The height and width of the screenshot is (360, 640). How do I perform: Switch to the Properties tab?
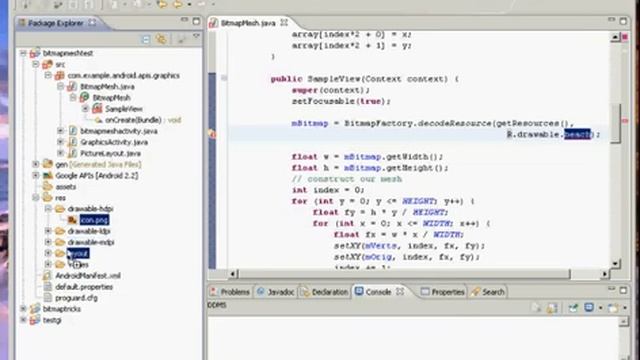tap(443, 292)
